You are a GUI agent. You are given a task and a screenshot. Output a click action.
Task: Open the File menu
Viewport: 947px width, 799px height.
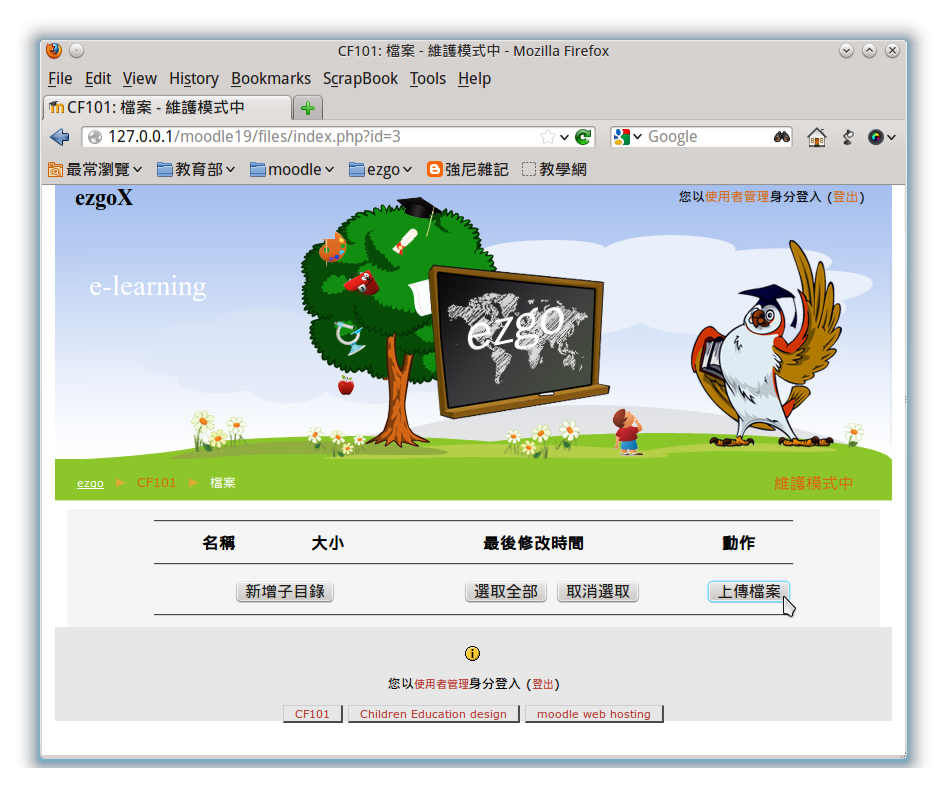coord(60,79)
